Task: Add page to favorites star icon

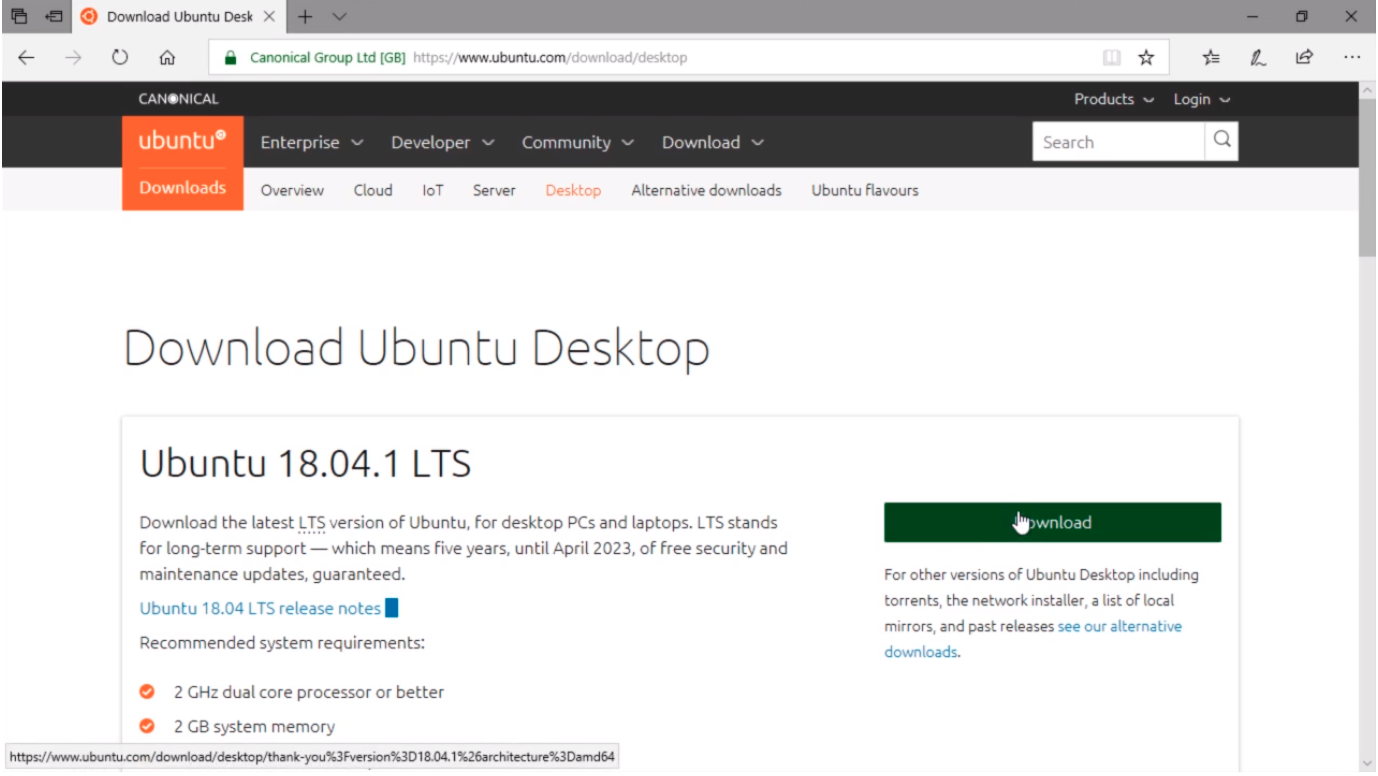Action: (x=1146, y=57)
